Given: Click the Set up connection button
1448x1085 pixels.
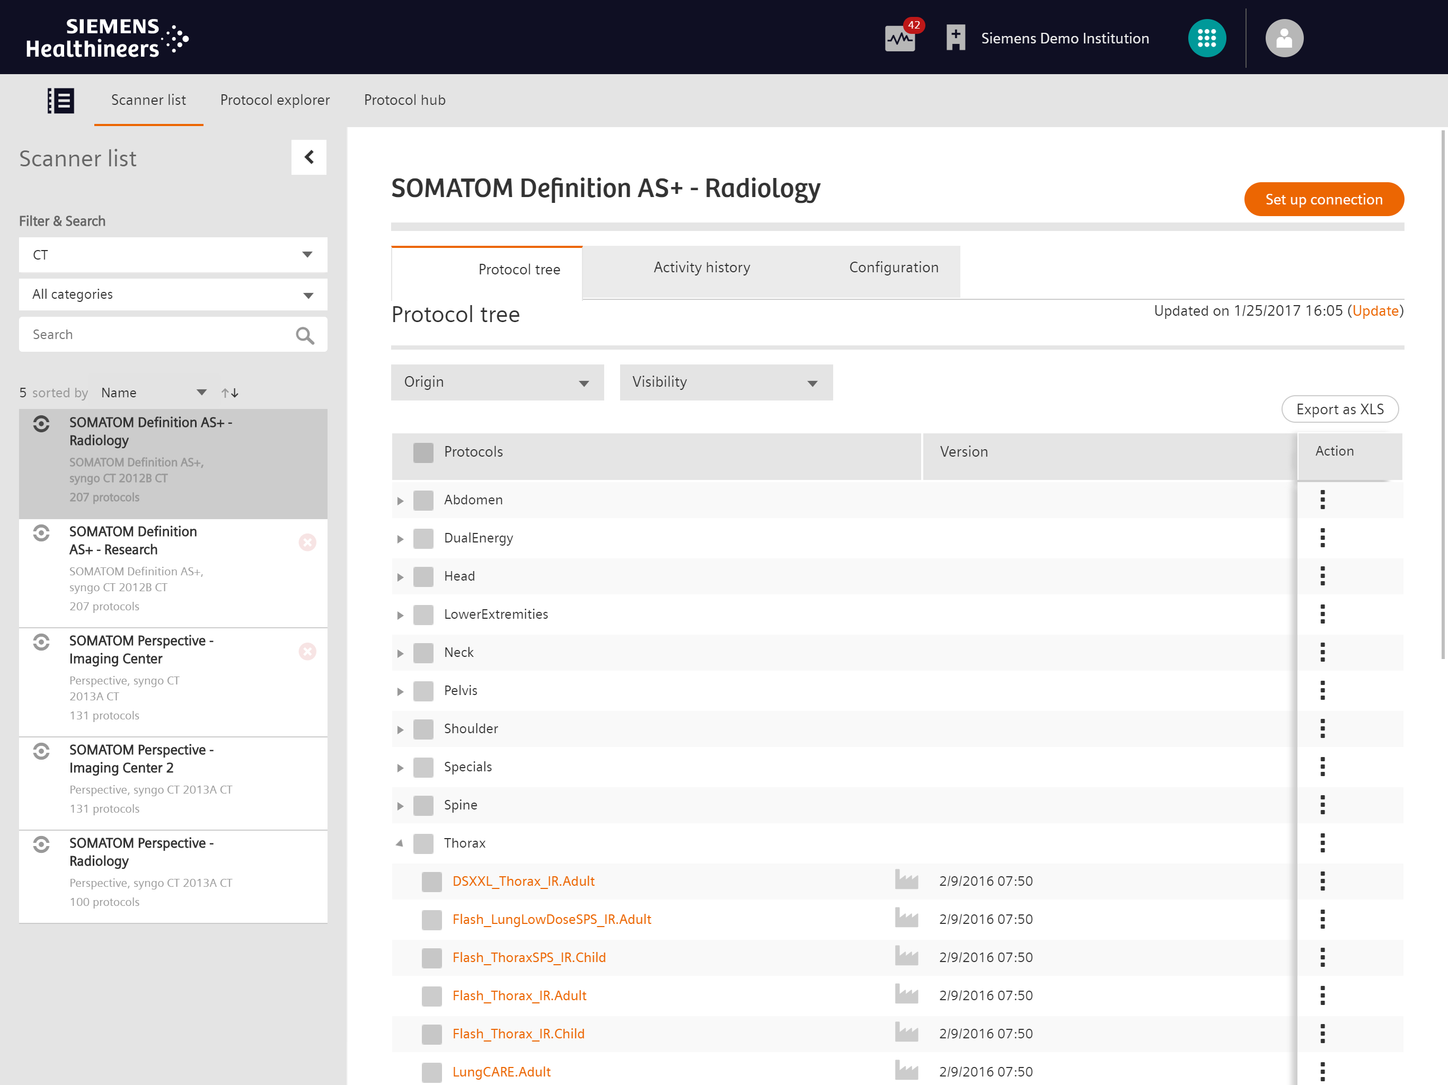Looking at the screenshot, I should point(1324,199).
